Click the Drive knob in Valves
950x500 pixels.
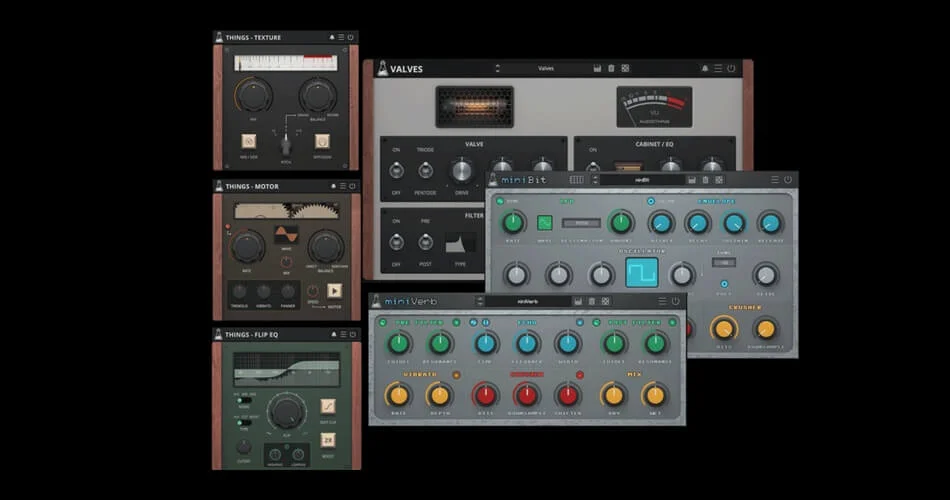462,171
